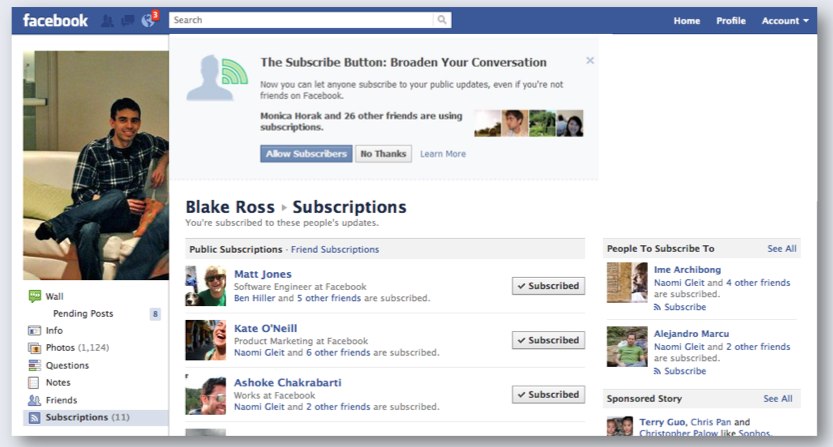
Task: Dismiss the Subscribe Button announcement
Action: click(590, 61)
